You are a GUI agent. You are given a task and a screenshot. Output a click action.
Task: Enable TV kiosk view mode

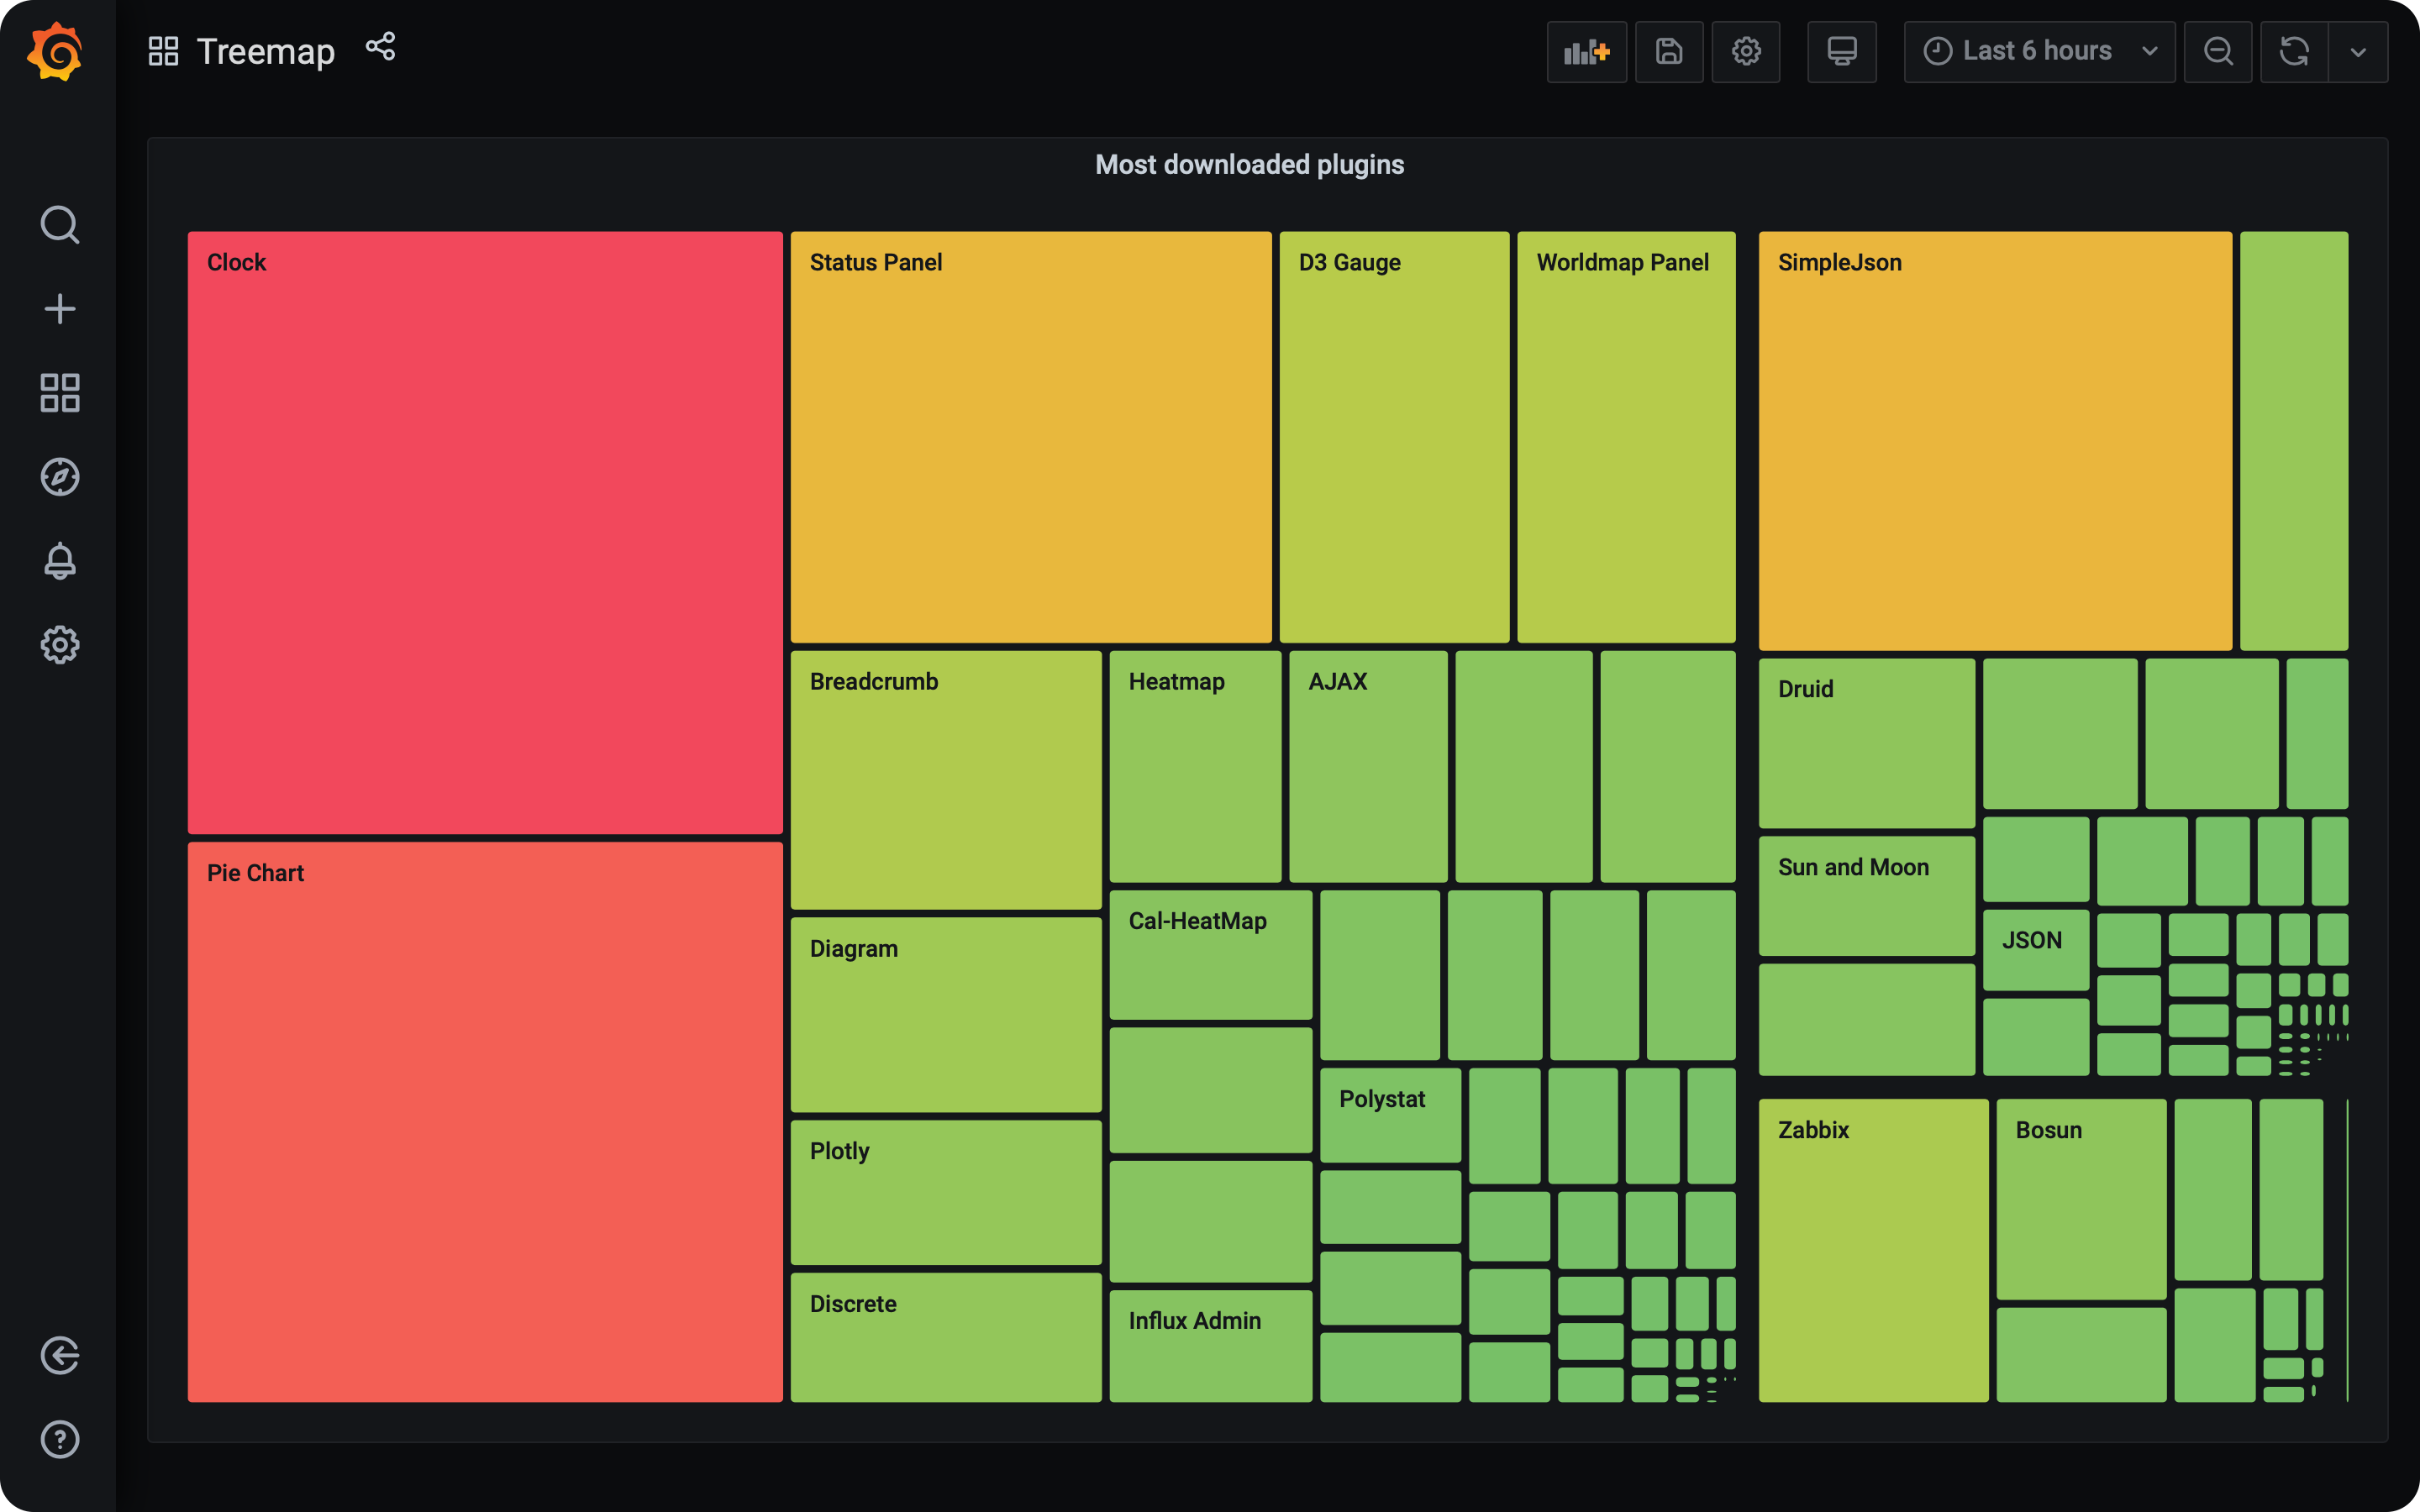coord(1841,51)
